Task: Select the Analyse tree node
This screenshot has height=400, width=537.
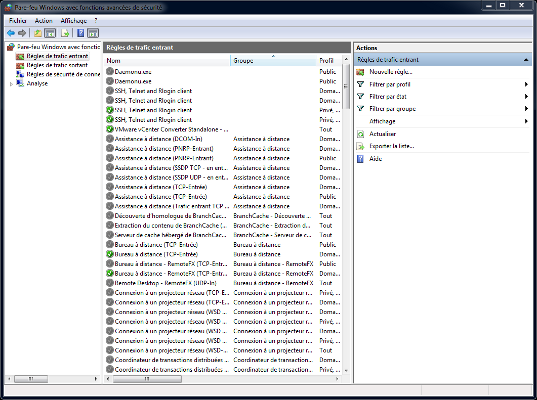Action: [37, 84]
